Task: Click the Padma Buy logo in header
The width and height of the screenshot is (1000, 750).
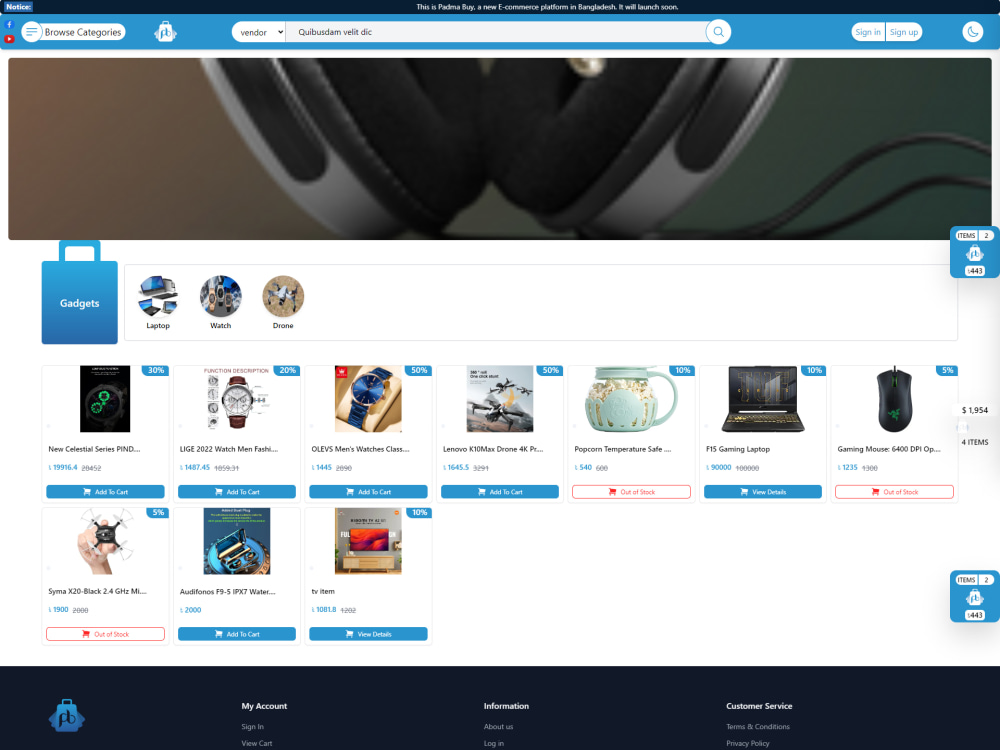Action: coord(165,32)
